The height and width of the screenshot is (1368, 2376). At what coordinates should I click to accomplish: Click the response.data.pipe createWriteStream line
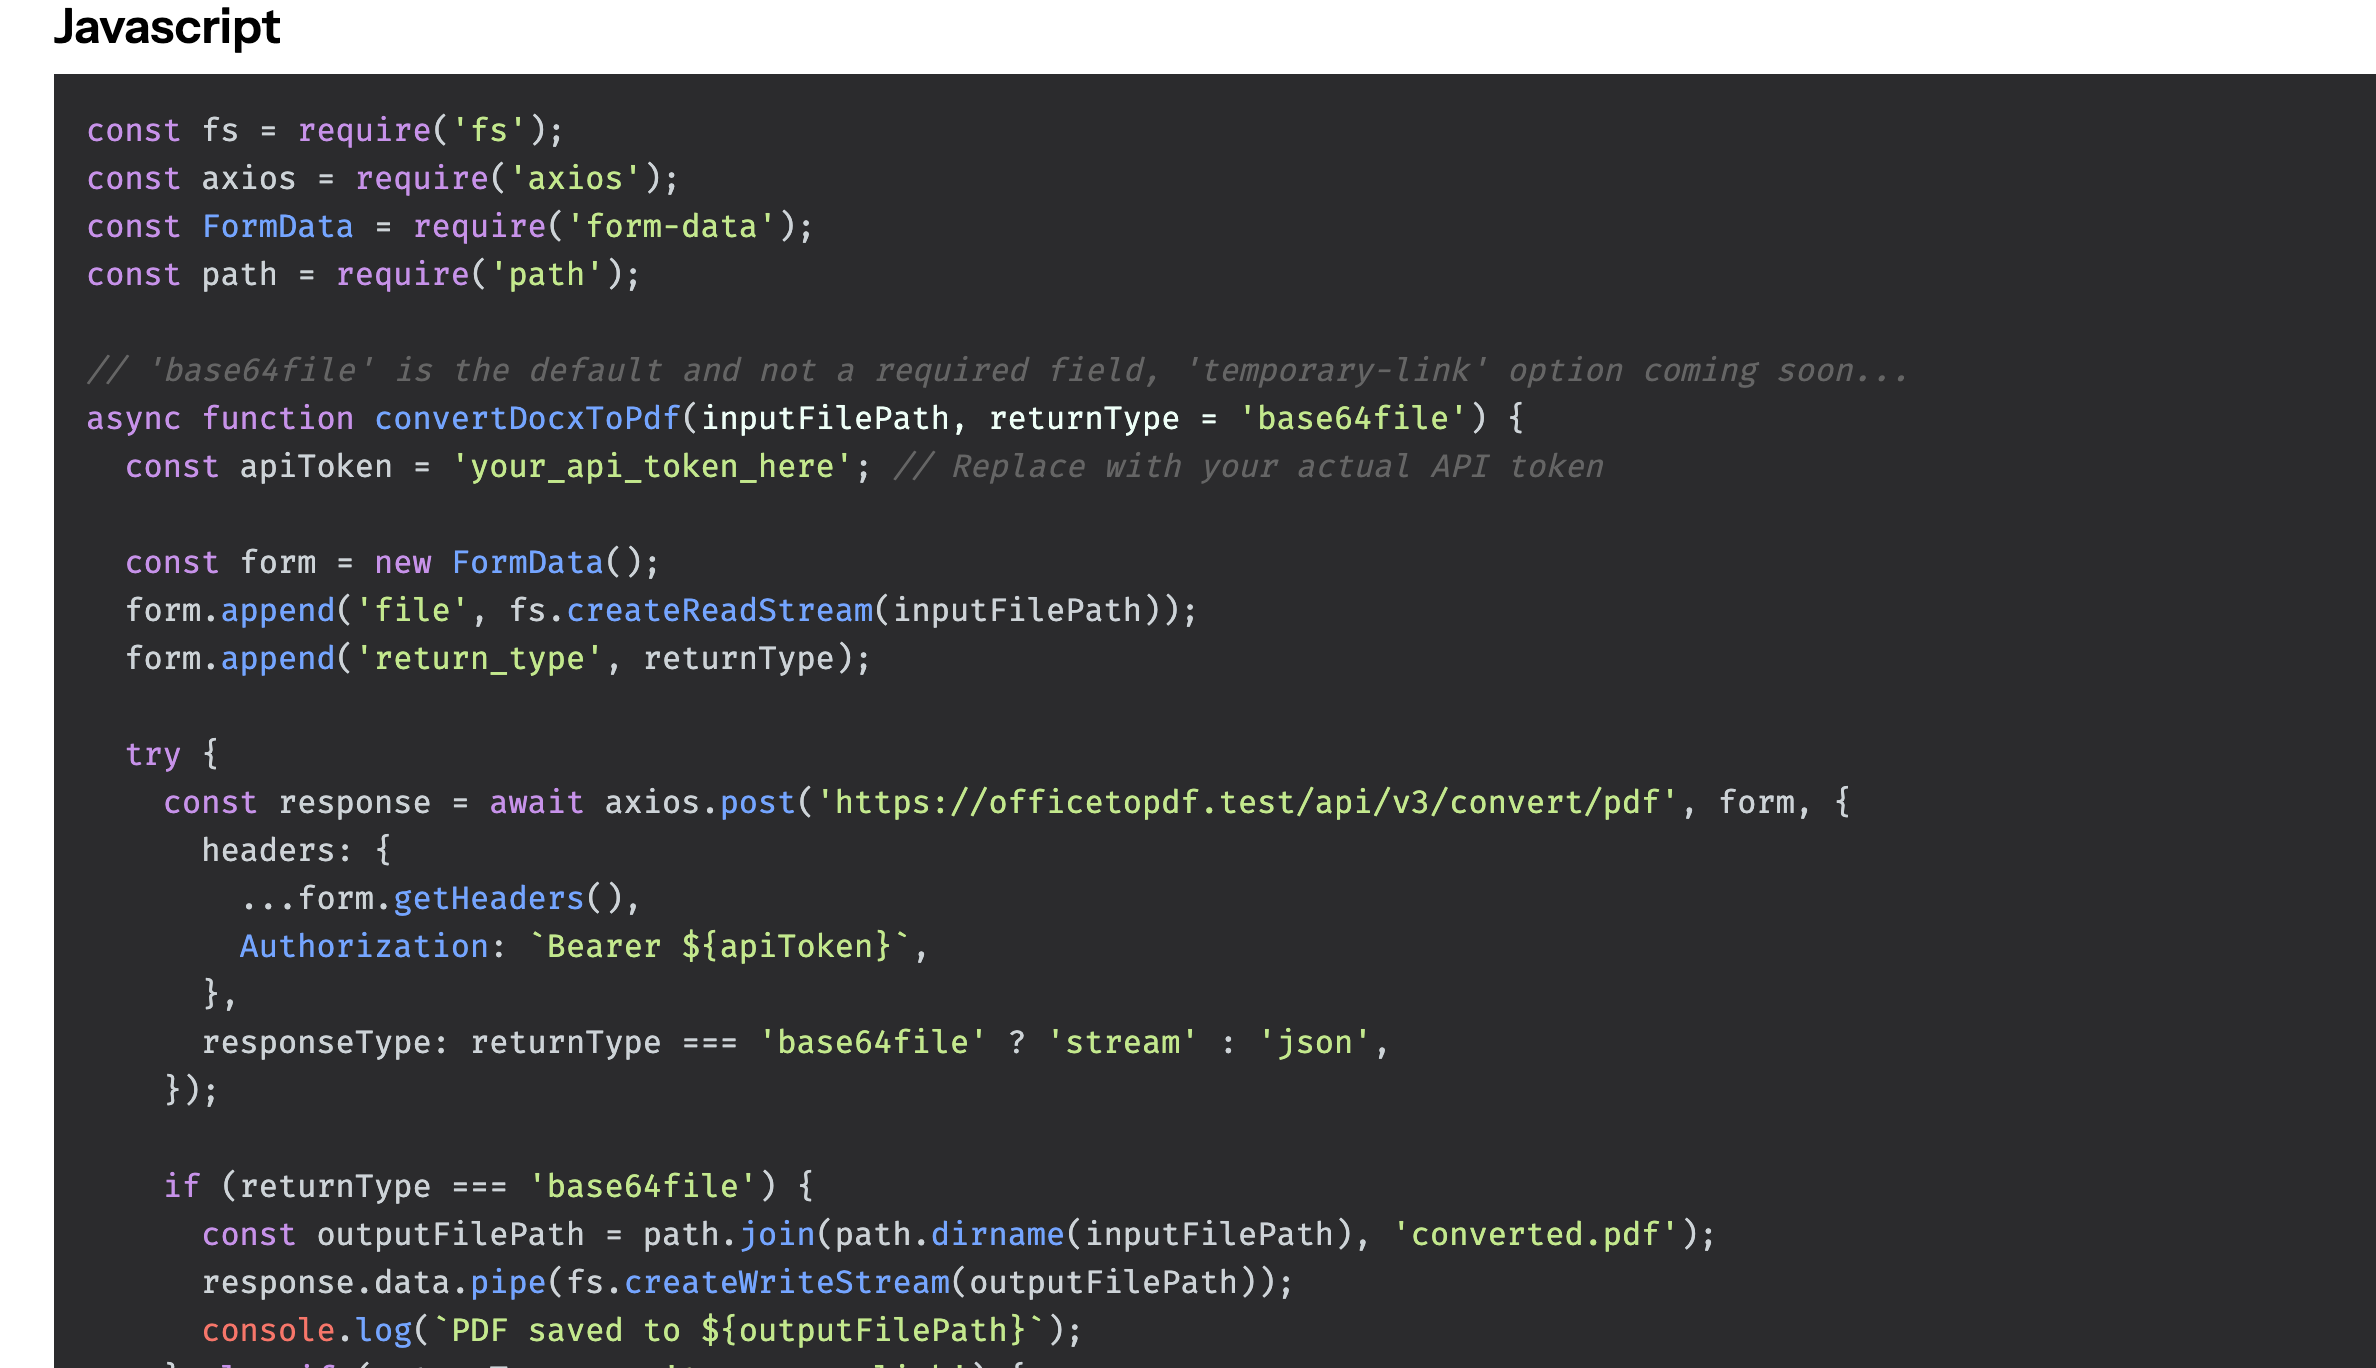pyautogui.click(x=748, y=1283)
